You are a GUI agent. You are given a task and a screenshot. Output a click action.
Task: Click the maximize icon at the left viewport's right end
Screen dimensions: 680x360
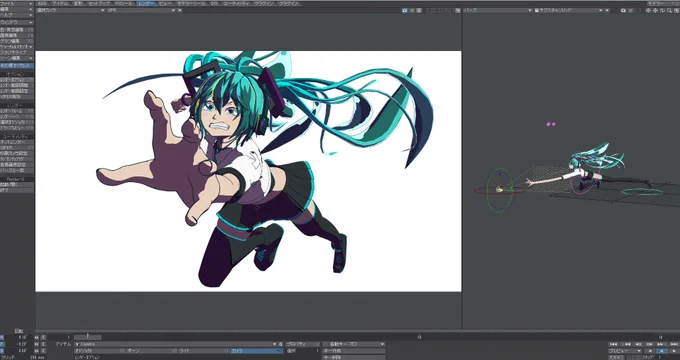pos(458,10)
